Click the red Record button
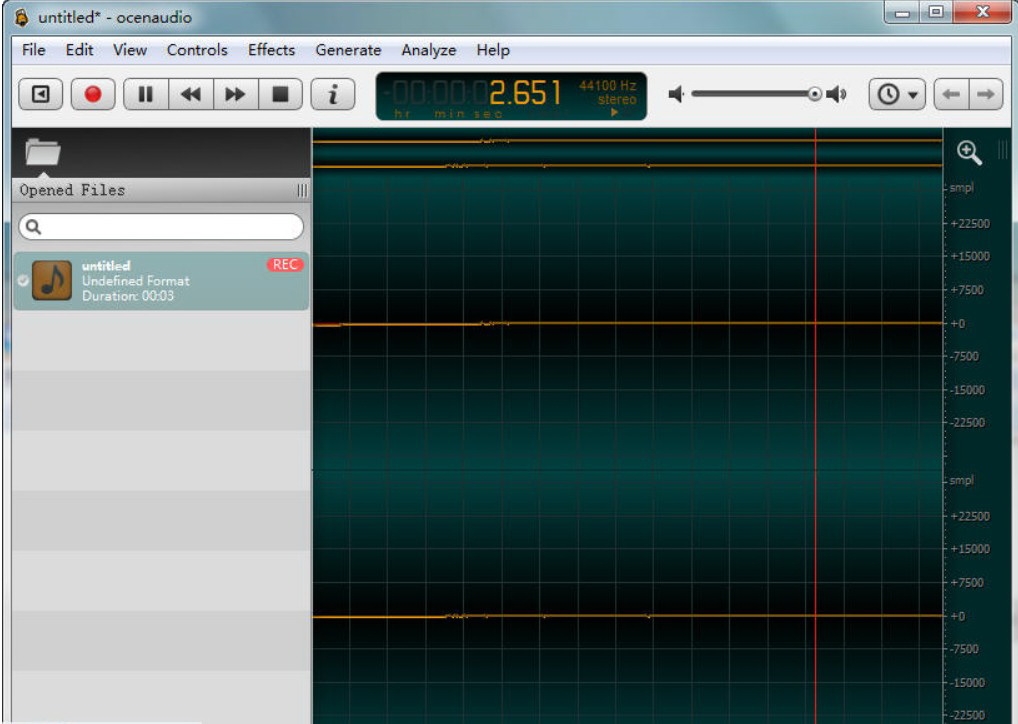The image size is (1018, 724). 93,94
